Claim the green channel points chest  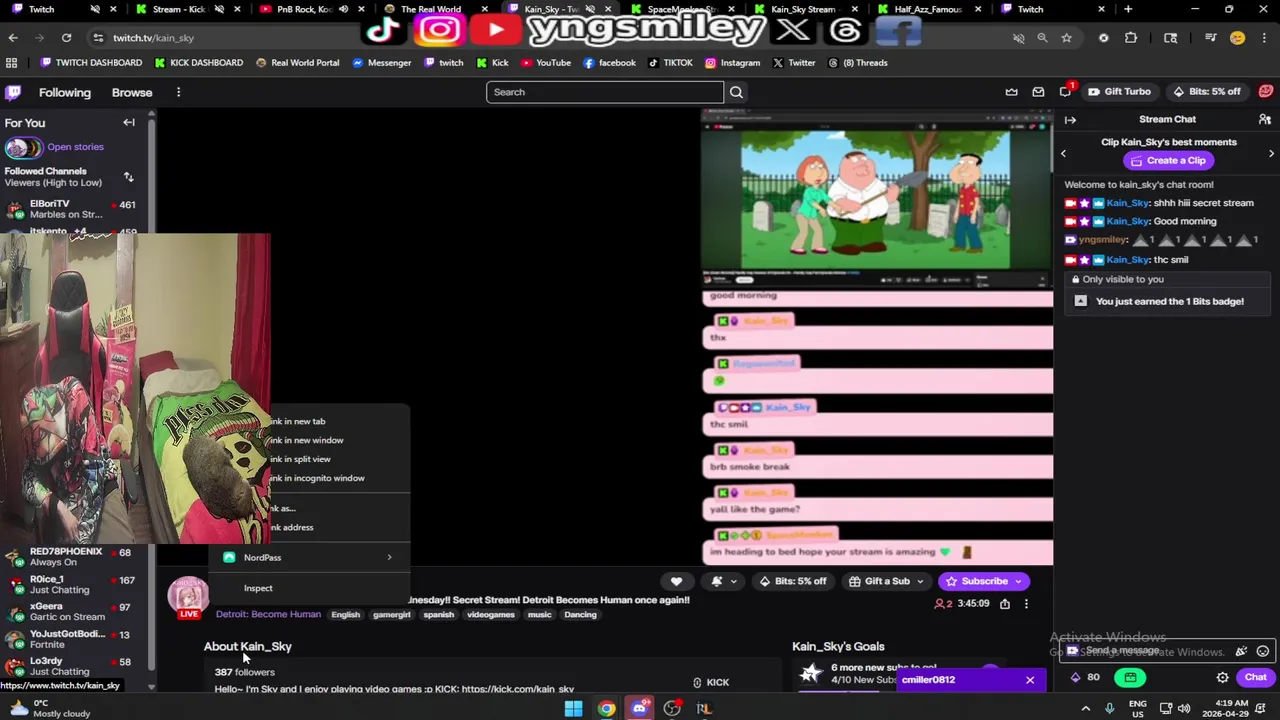click(x=1130, y=677)
